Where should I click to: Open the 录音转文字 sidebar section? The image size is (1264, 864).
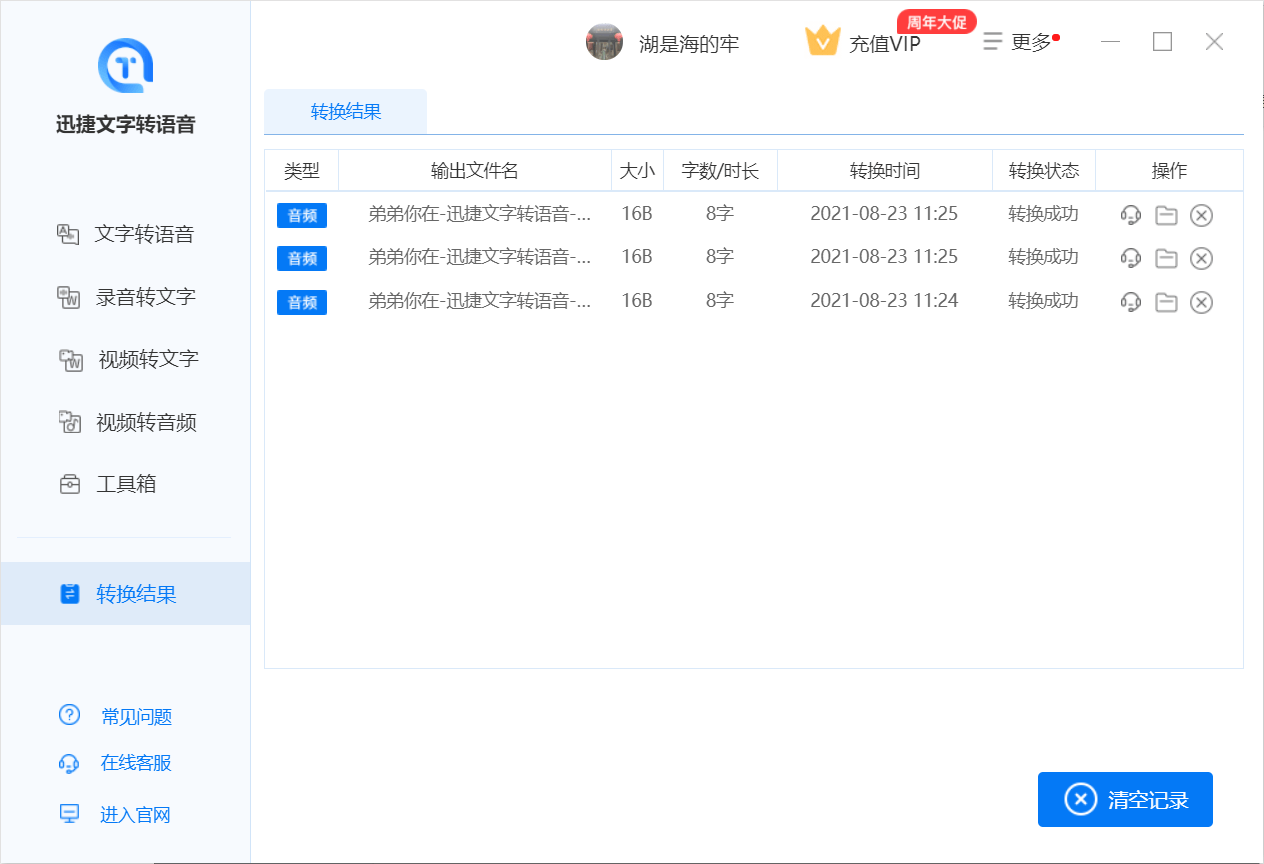coord(125,297)
